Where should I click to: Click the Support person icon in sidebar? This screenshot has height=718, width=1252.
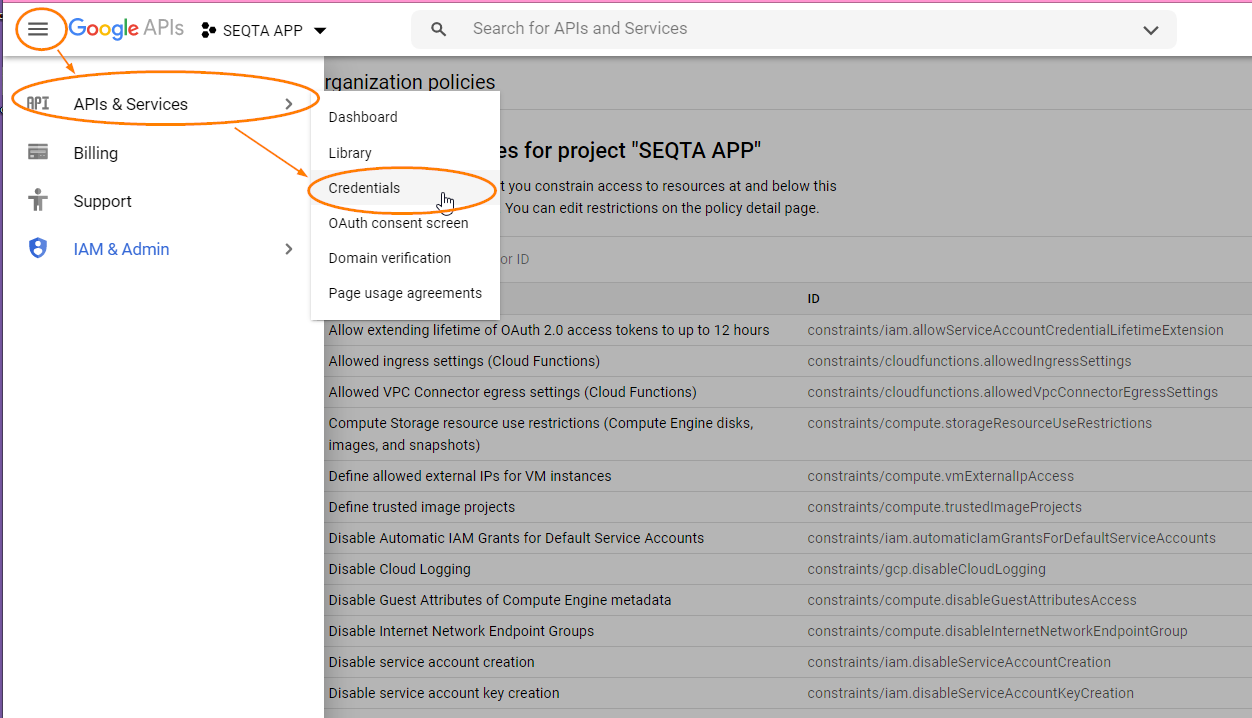[37, 200]
